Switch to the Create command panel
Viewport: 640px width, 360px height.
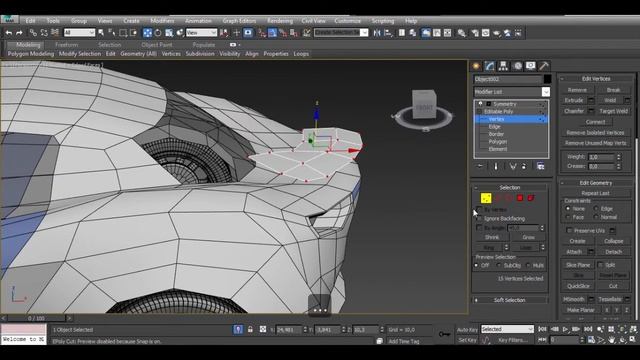point(476,66)
